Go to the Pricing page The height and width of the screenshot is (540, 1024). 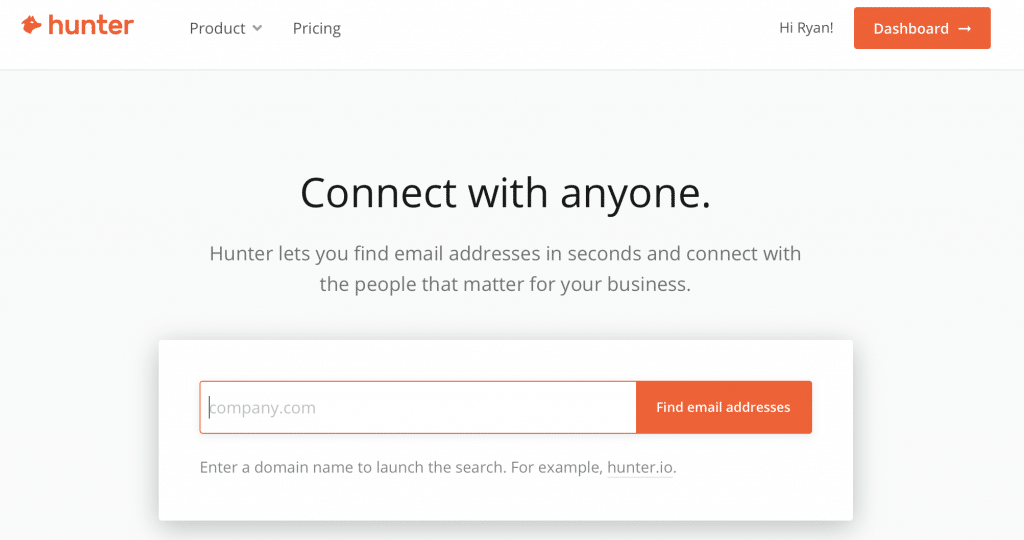317,28
